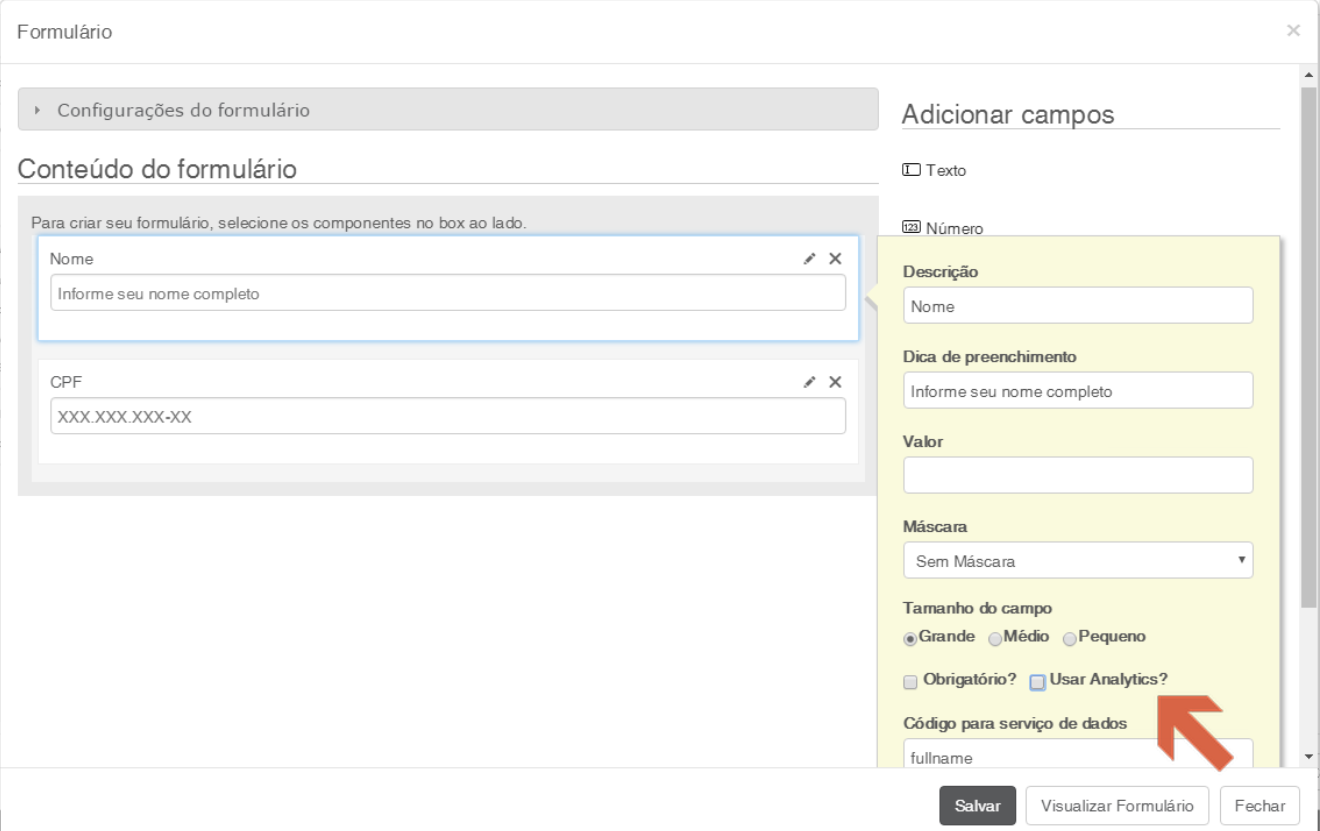Click the Nome preview input in form content
Viewport: 1320px width, 831px height.
click(x=448, y=293)
